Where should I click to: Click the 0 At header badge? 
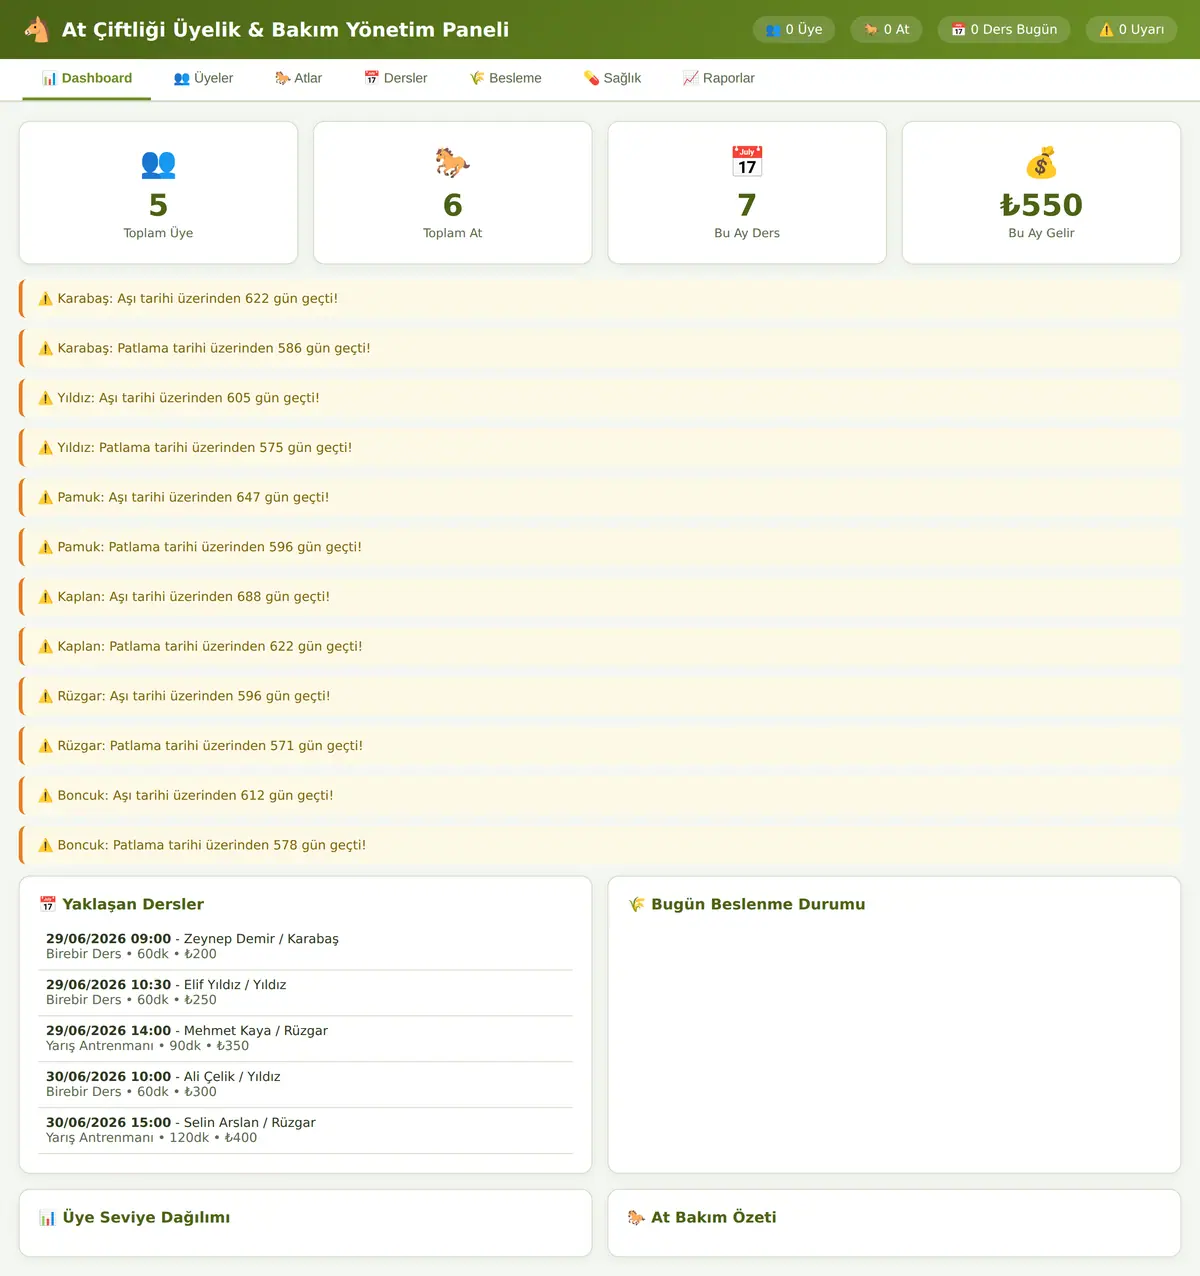point(886,29)
